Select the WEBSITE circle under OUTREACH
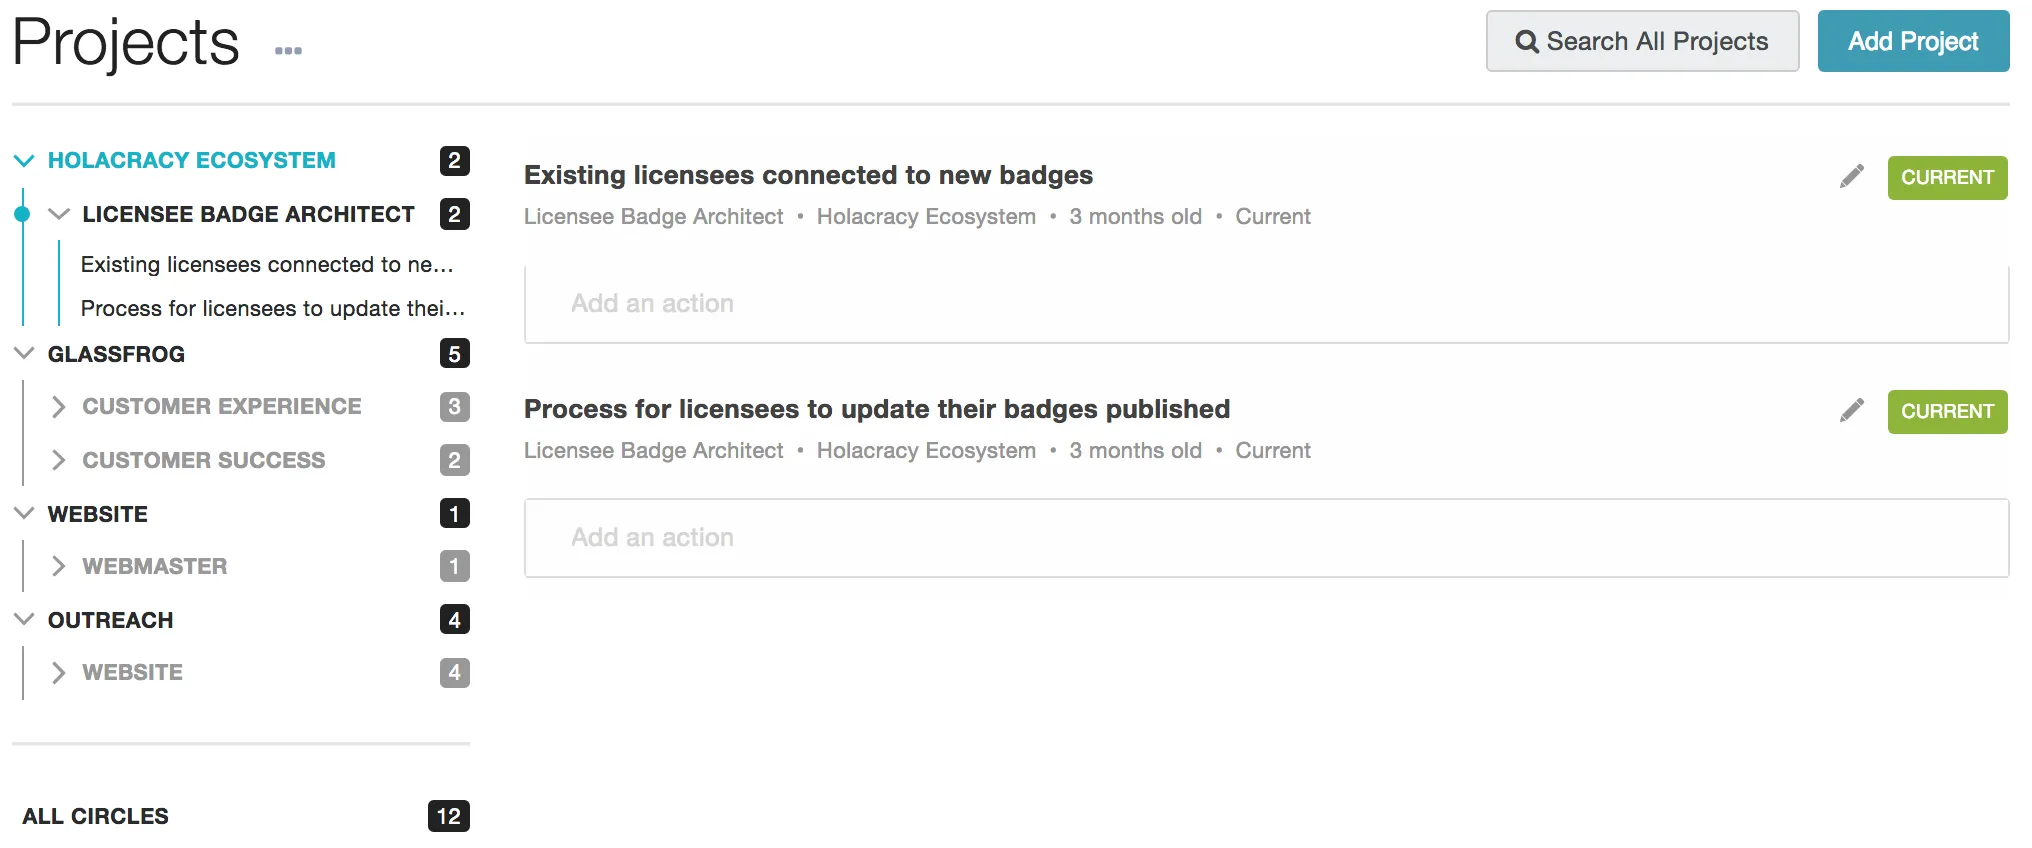 131,672
